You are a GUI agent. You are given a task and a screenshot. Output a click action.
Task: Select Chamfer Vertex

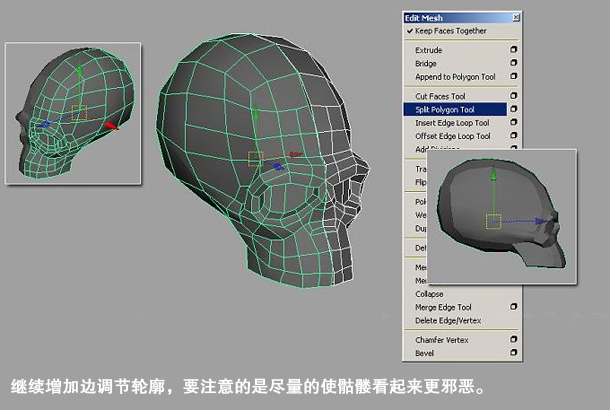[442, 340]
